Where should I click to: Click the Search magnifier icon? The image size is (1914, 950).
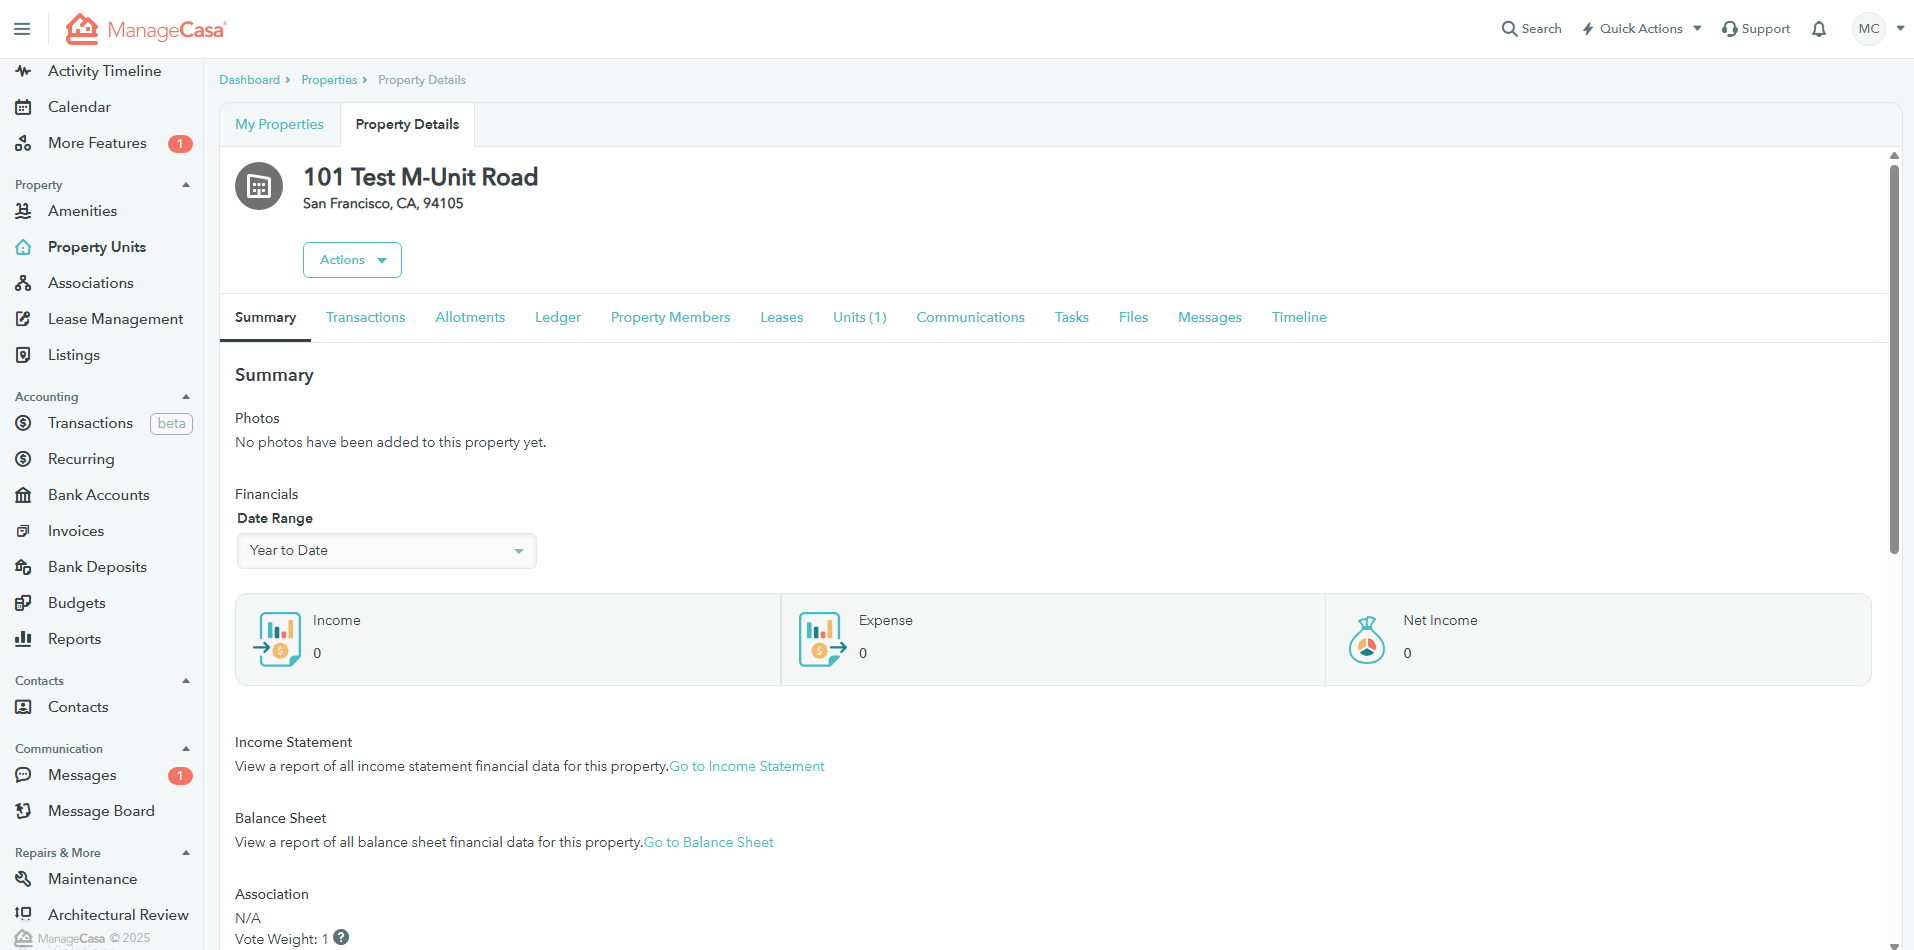coord(1509,29)
